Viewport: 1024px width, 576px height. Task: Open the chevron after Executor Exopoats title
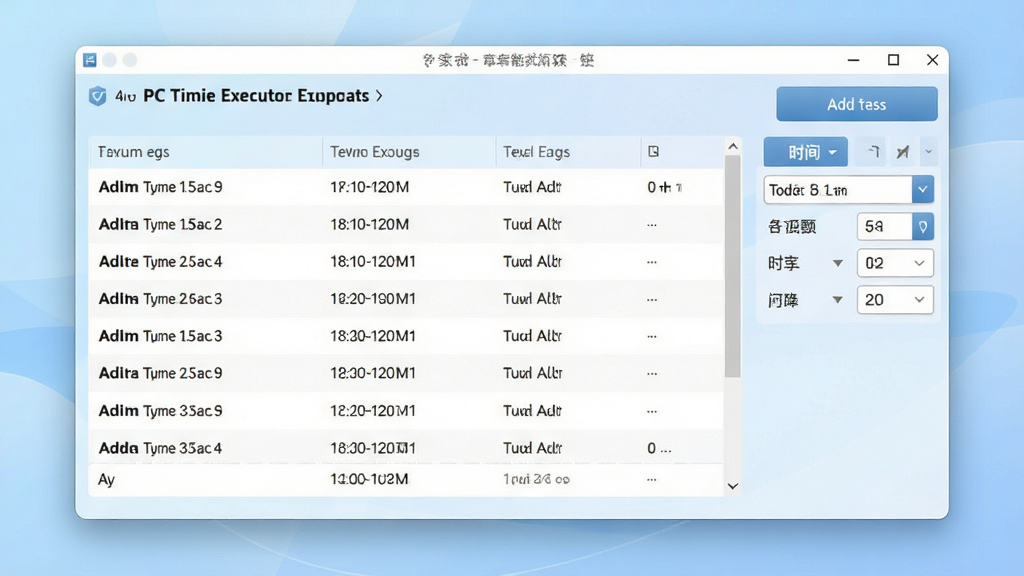(x=379, y=96)
